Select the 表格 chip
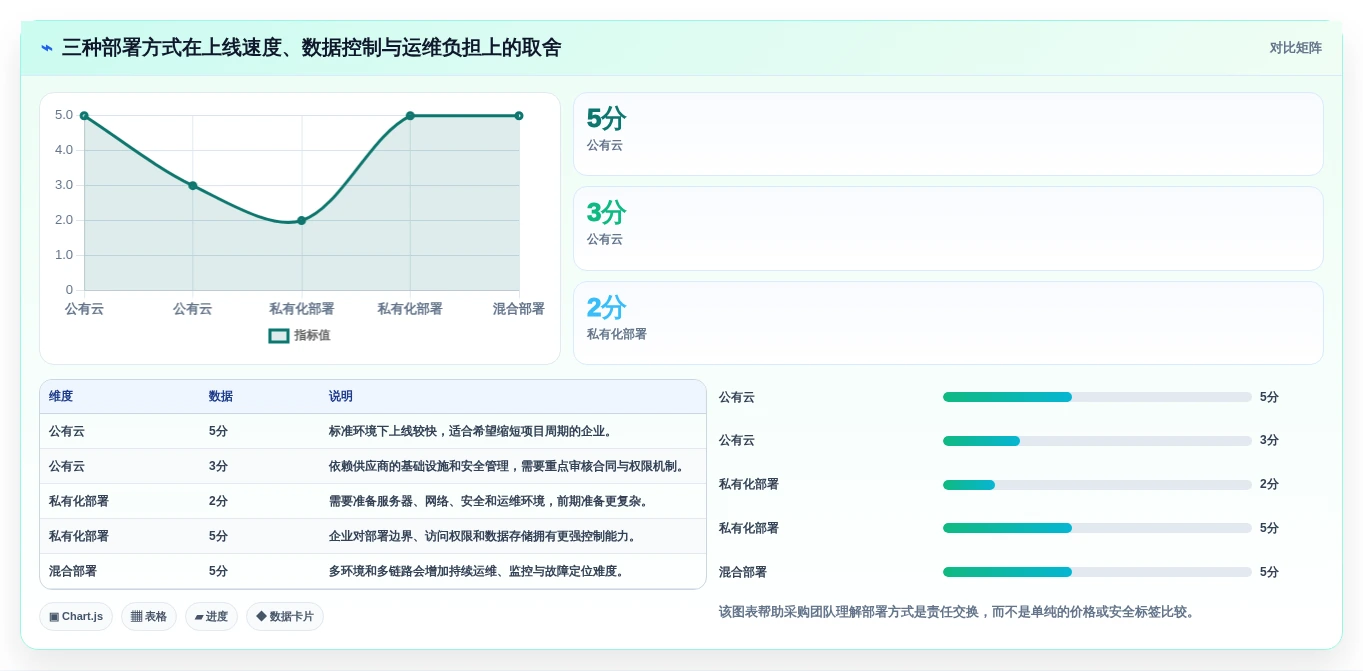The height and width of the screenshot is (671, 1363). pyautogui.click(x=149, y=616)
